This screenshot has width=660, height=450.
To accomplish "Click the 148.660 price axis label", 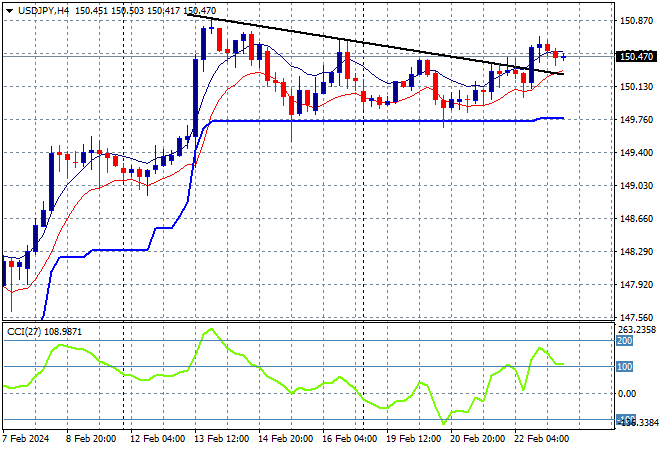I will pyautogui.click(x=636, y=218).
